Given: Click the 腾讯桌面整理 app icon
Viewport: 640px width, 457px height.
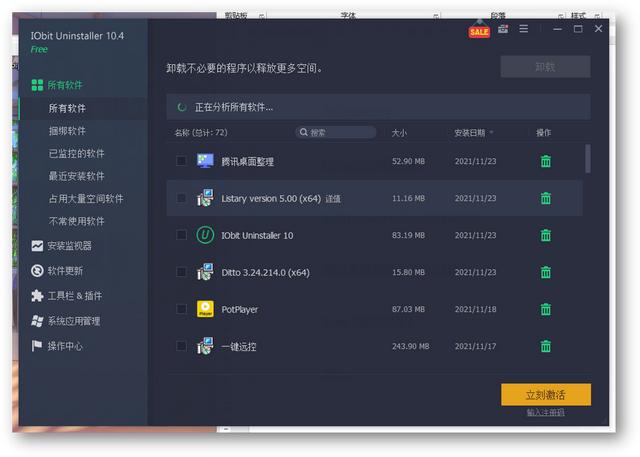Looking at the screenshot, I should (205, 161).
